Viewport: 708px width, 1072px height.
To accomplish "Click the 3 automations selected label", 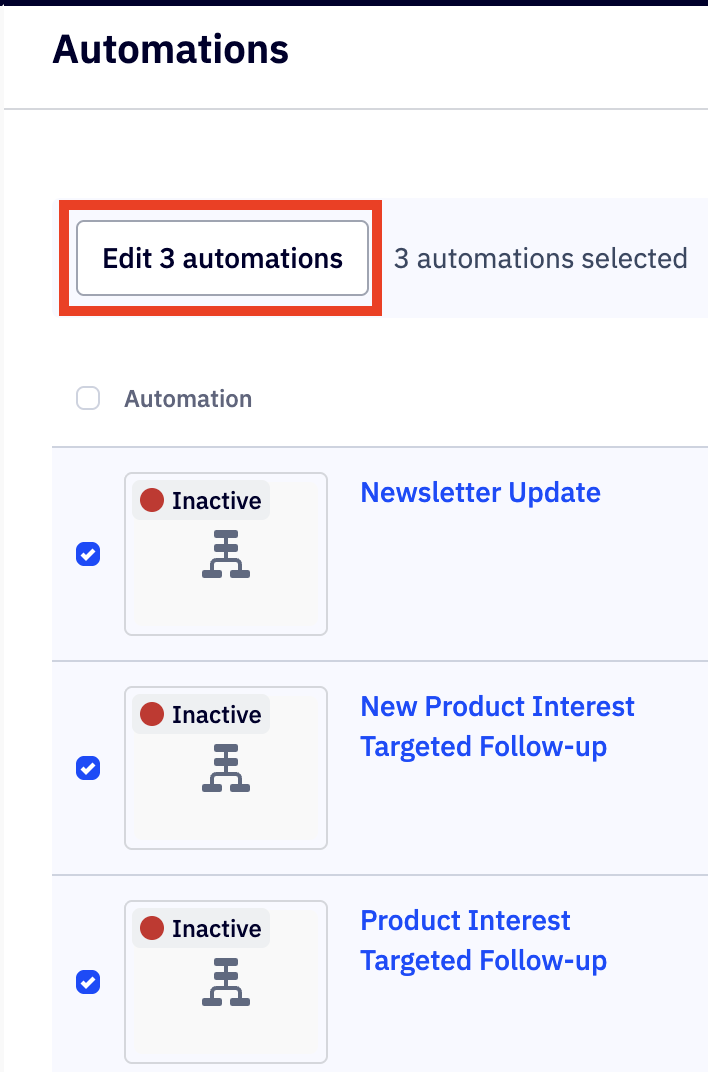I will point(540,258).
